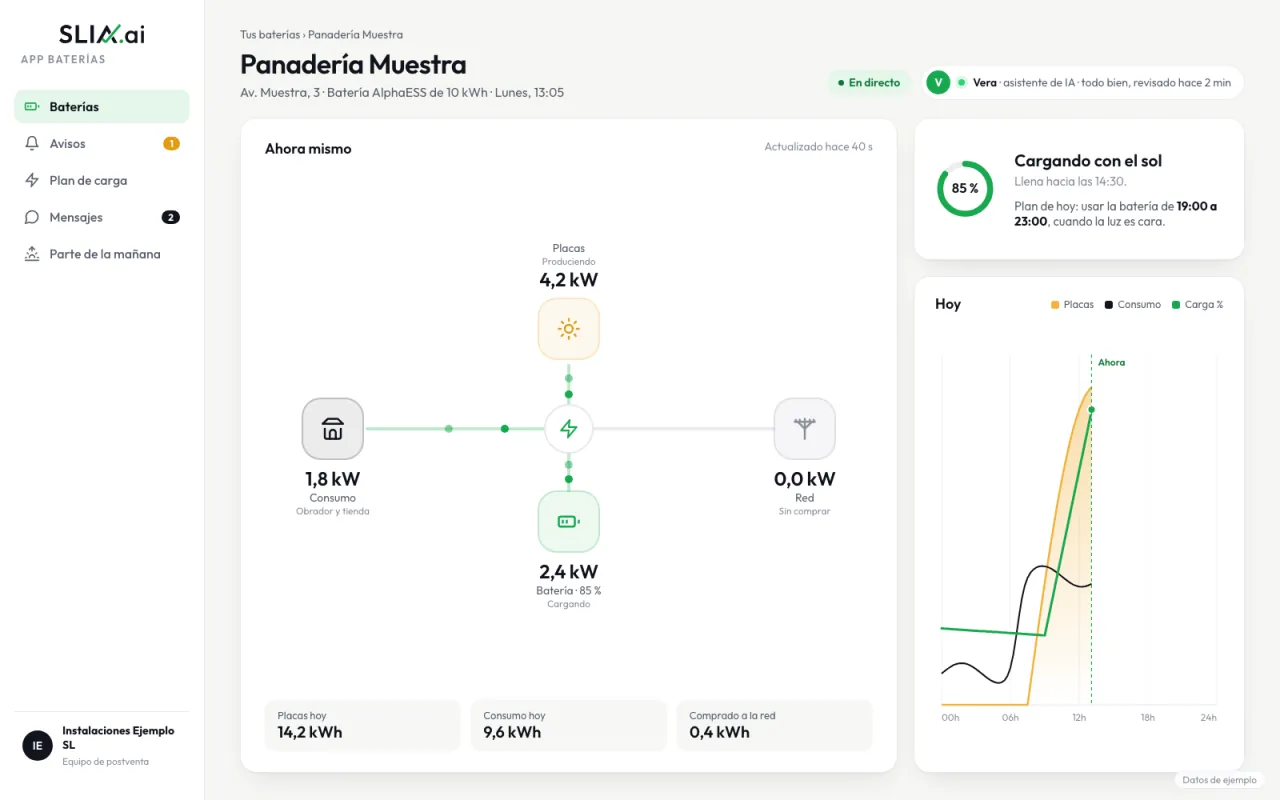Select the solar panels sun node
The width and height of the screenshot is (1280, 800).
(x=569, y=328)
